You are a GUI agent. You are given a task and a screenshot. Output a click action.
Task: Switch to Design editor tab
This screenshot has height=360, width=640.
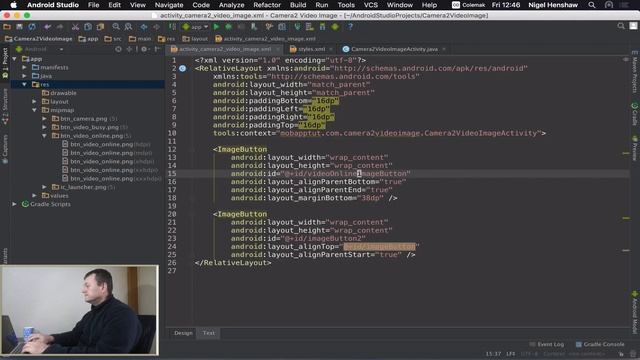click(183, 333)
